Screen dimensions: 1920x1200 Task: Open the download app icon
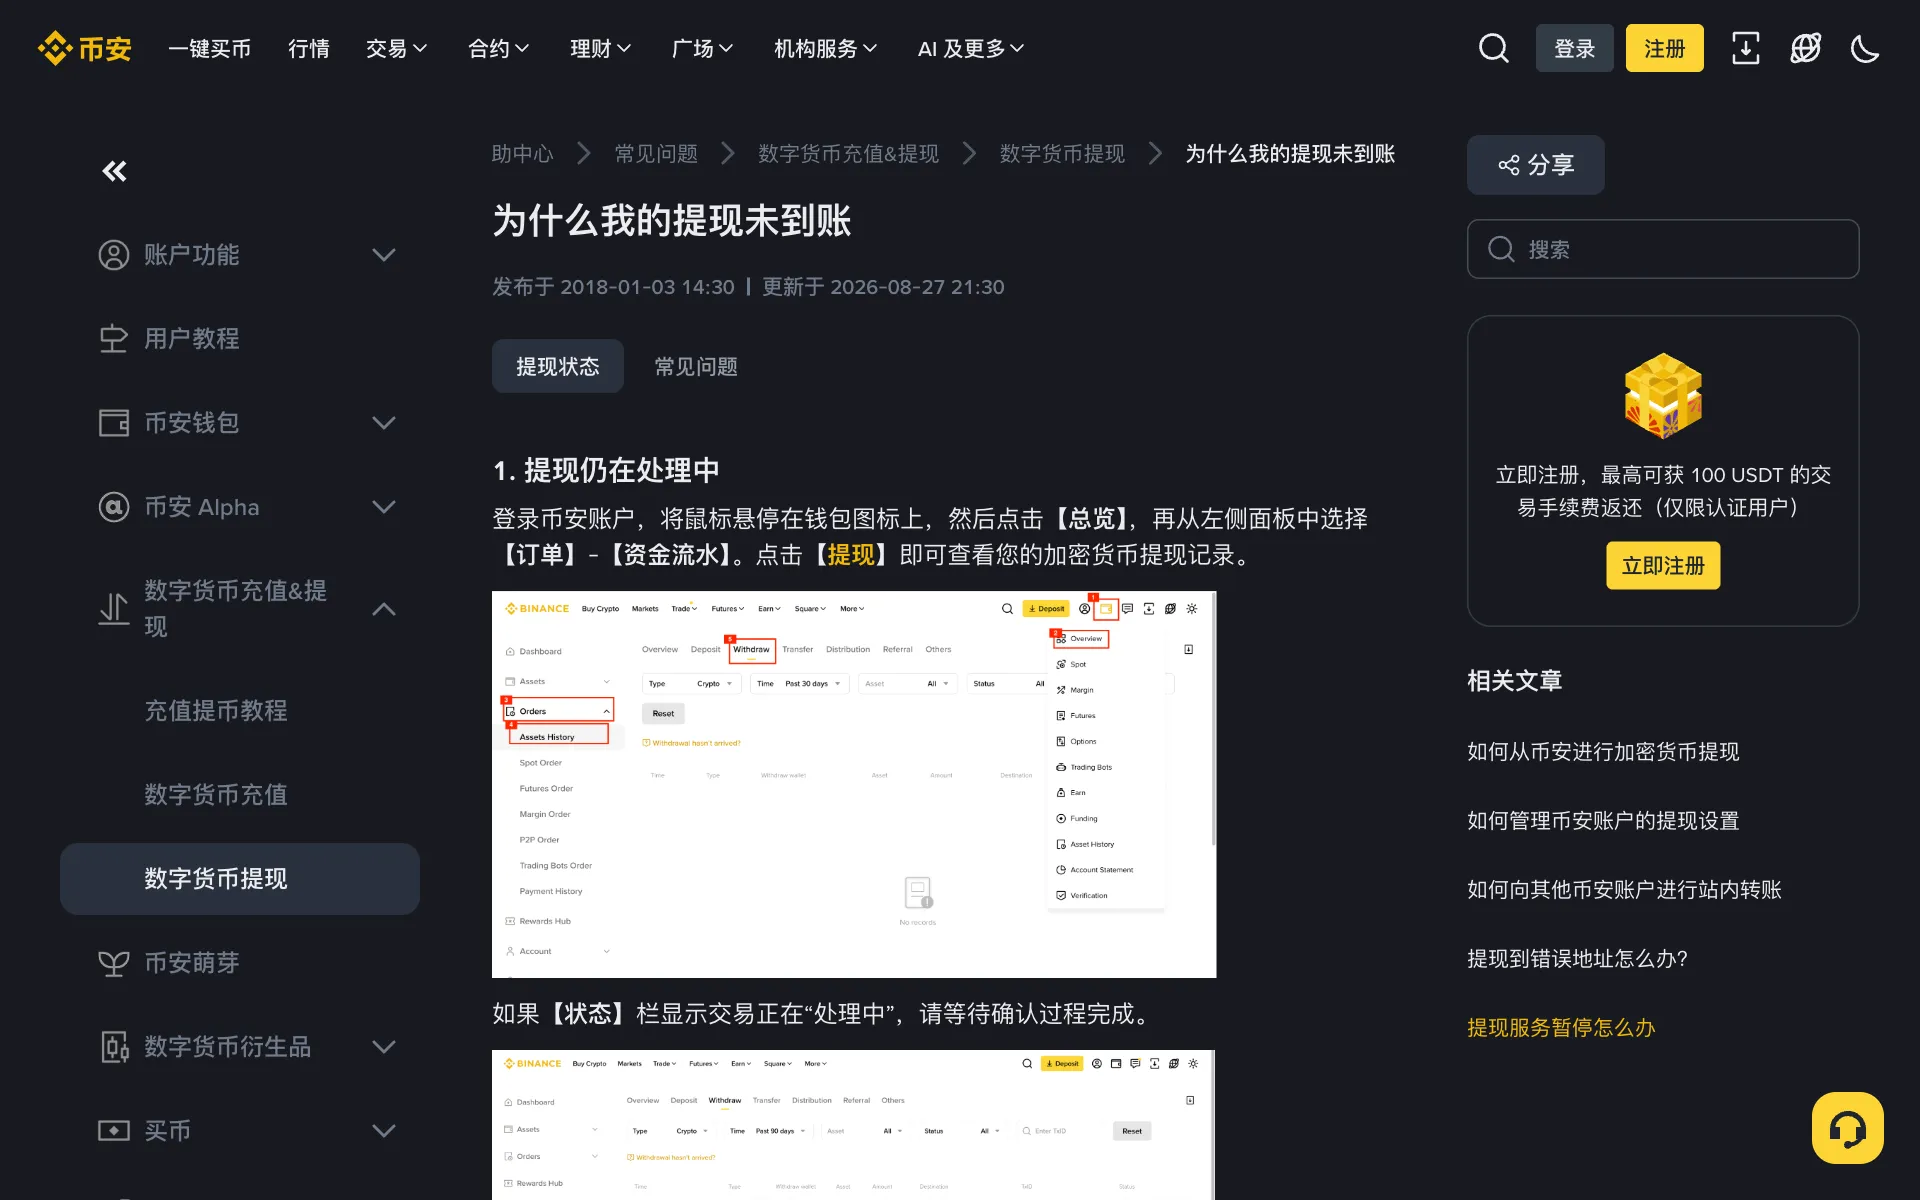click(x=1745, y=48)
